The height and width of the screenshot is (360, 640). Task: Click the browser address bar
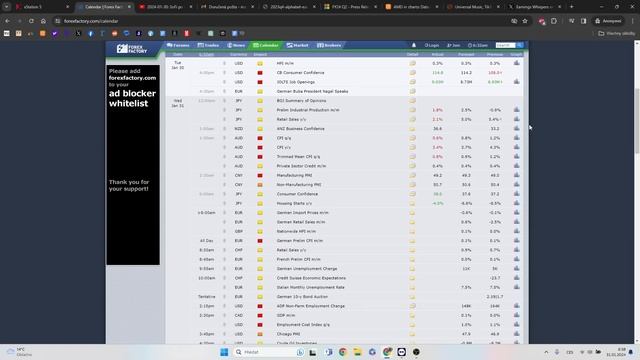tap(282, 21)
